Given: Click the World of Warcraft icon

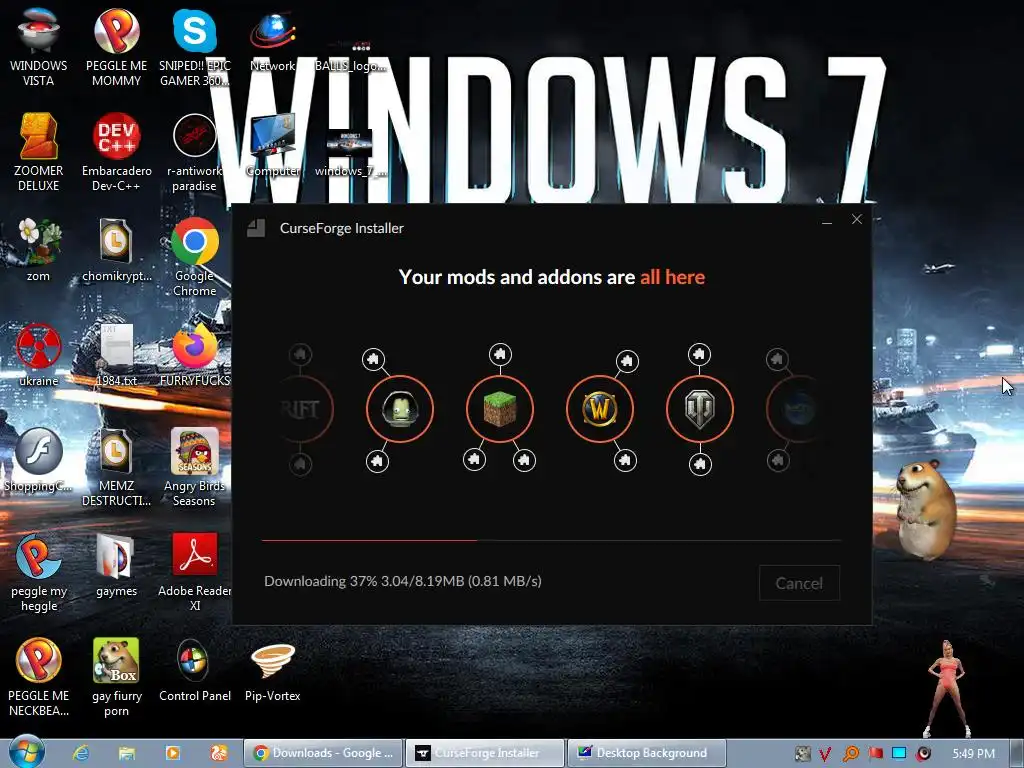Looking at the screenshot, I should coord(600,409).
